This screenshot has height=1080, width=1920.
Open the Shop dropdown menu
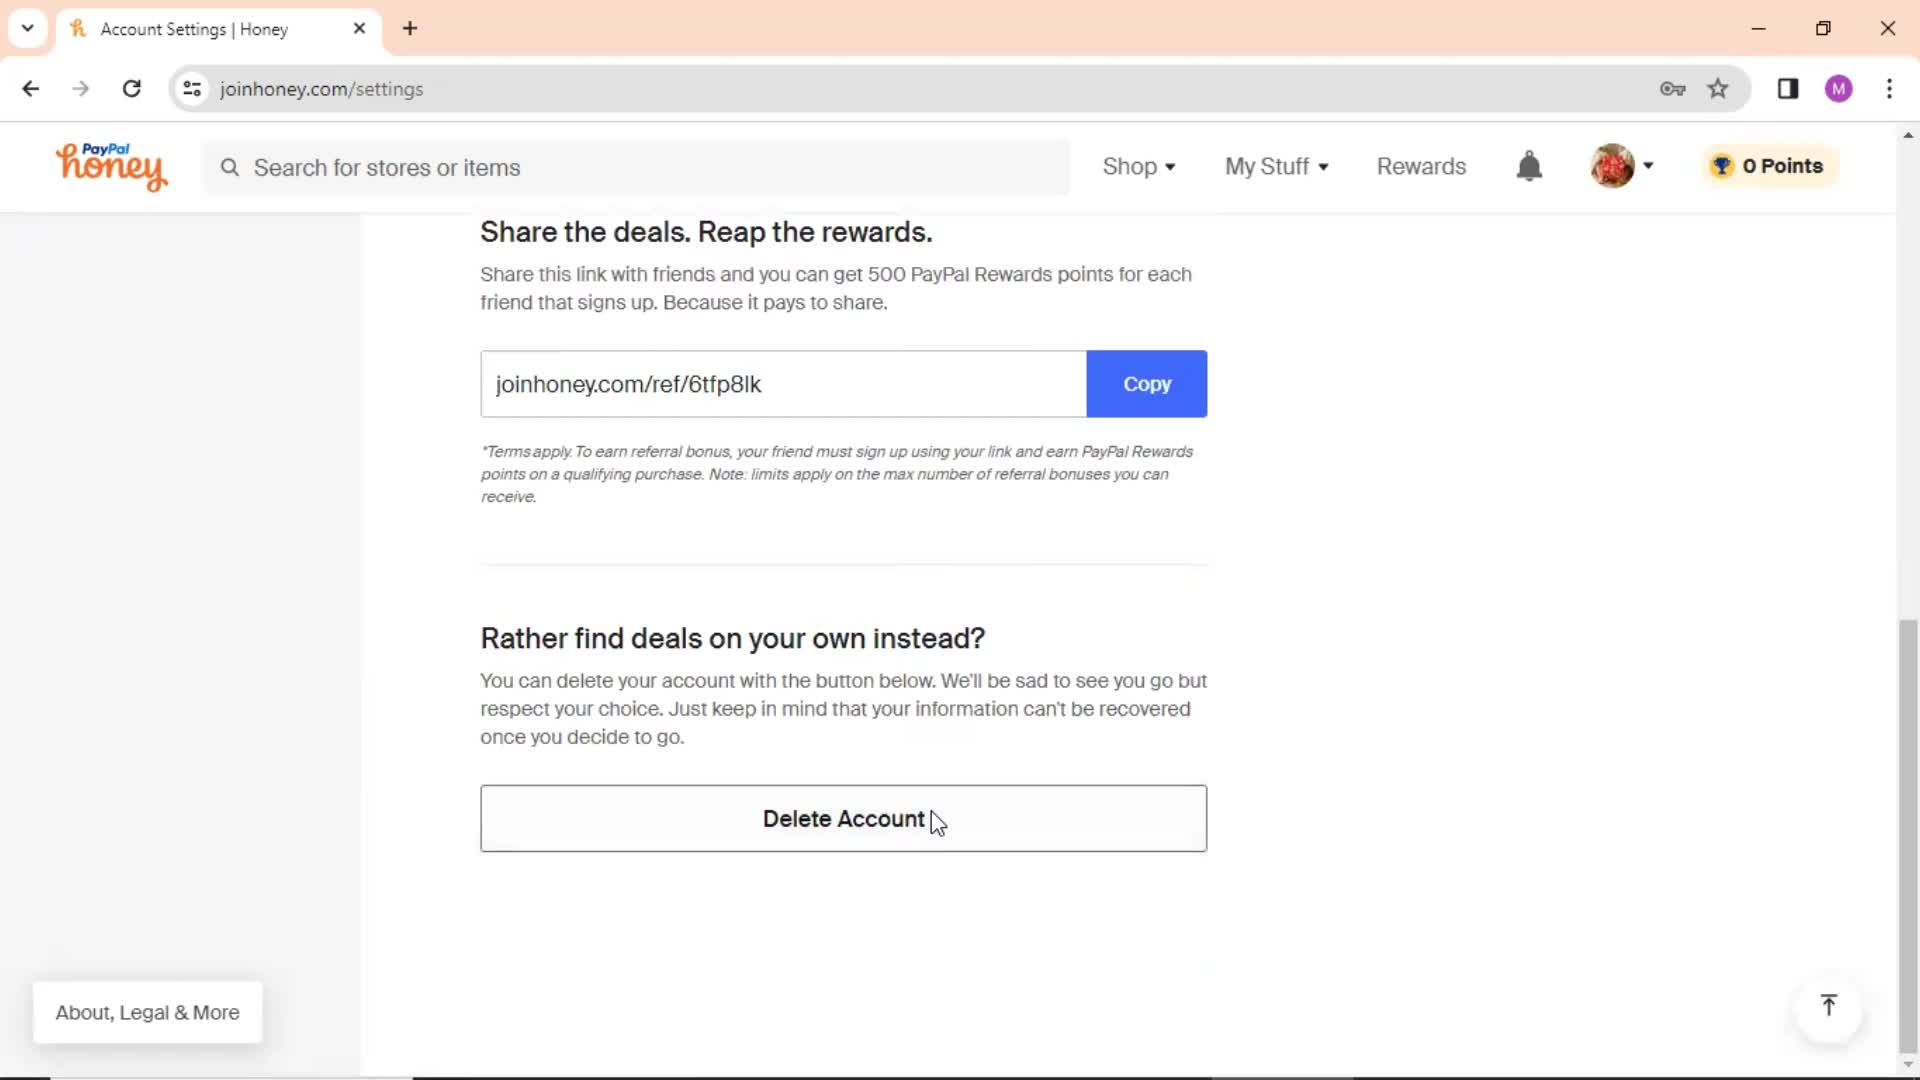pyautogui.click(x=1138, y=165)
